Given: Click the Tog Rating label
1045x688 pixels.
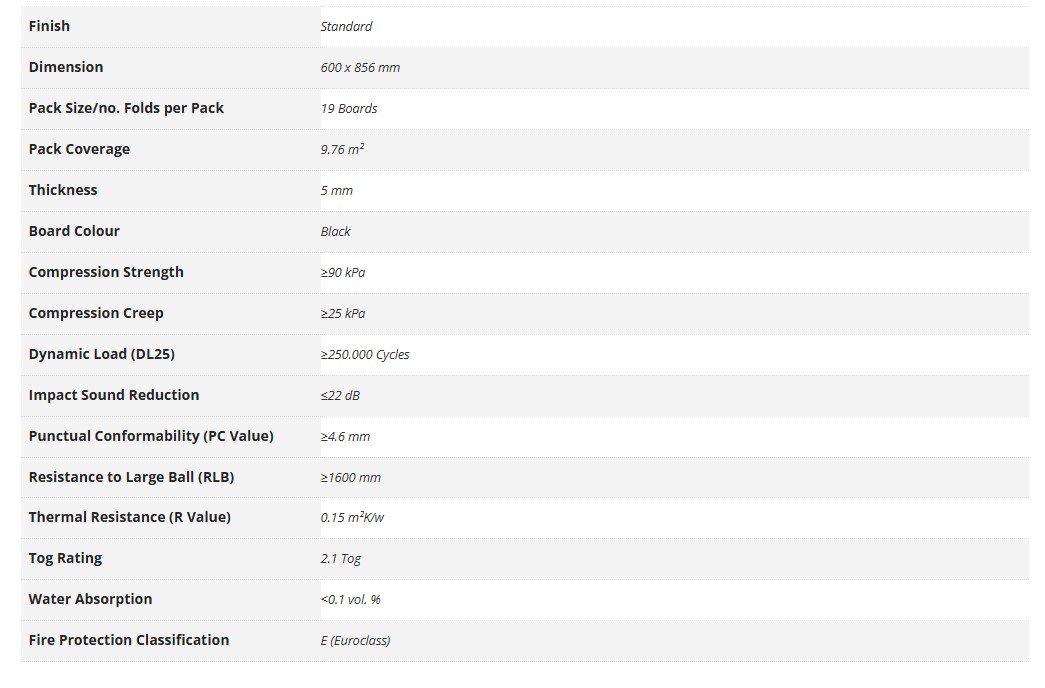Looking at the screenshot, I should pyautogui.click(x=65, y=558).
